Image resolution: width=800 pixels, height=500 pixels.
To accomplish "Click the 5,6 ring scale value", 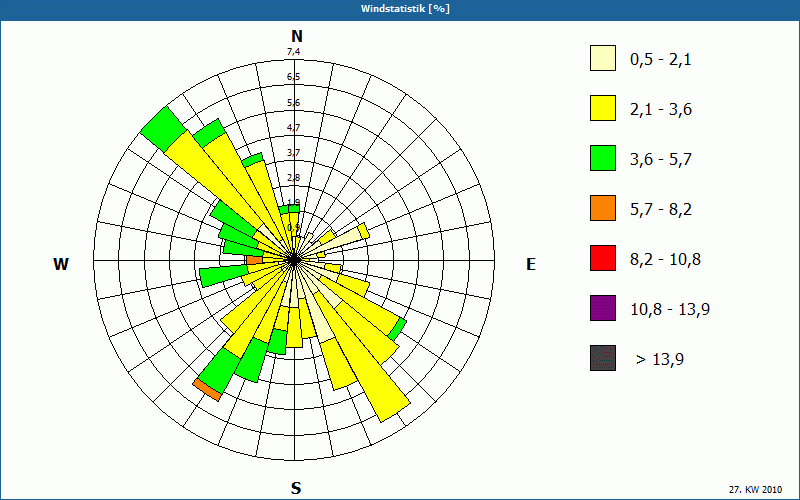I will coord(293,103).
